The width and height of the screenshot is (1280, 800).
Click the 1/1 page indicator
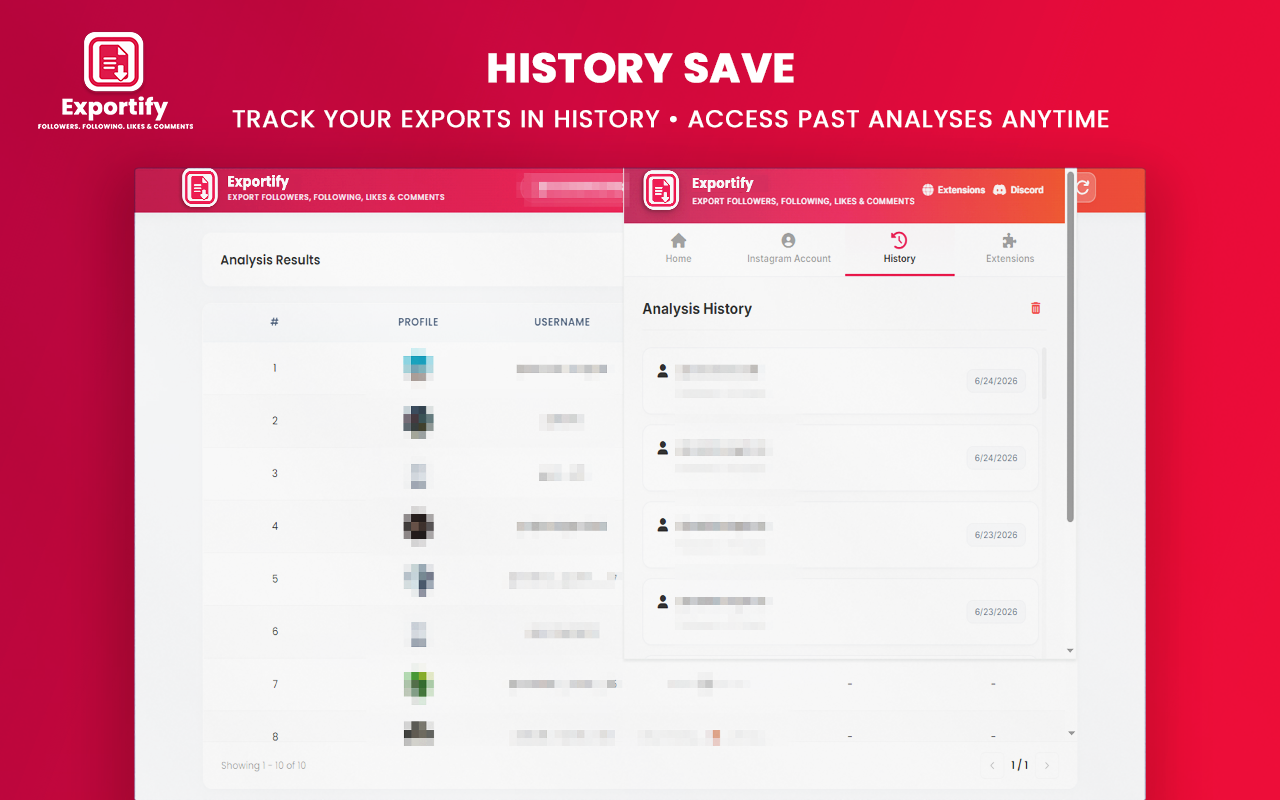point(1019,766)
